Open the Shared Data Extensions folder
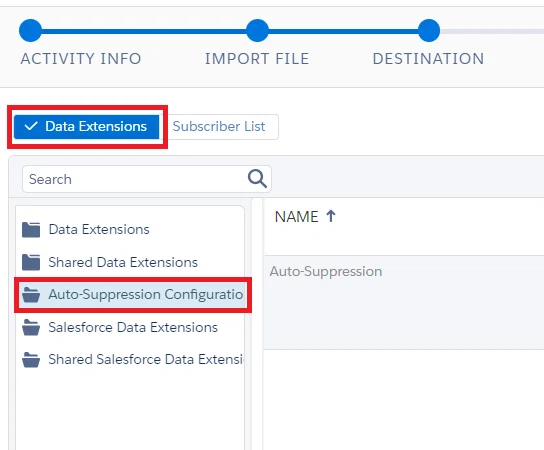Viewport: 544px width, 450px height. click(123, 262)
